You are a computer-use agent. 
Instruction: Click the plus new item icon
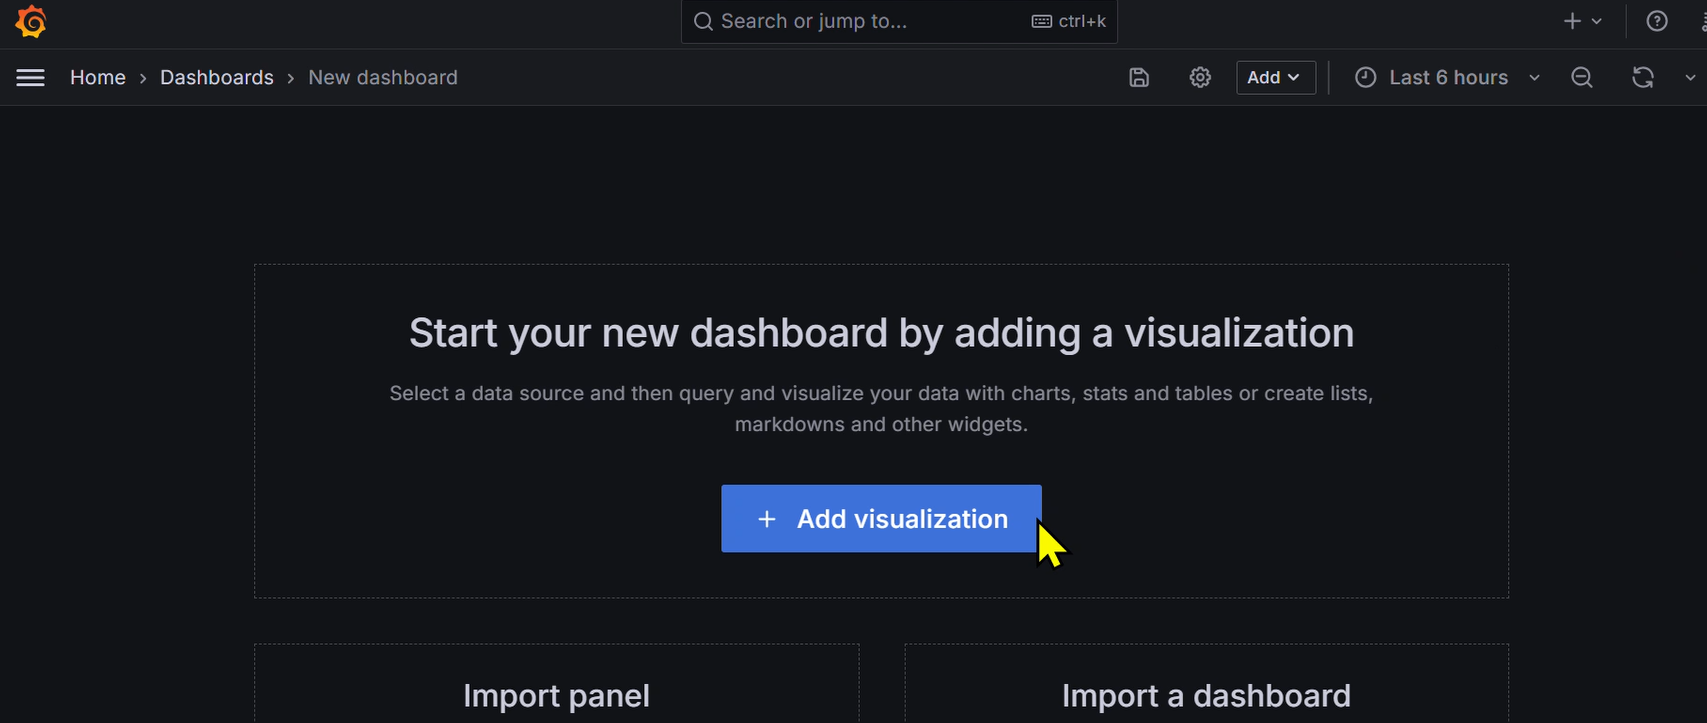(1572, 21)
